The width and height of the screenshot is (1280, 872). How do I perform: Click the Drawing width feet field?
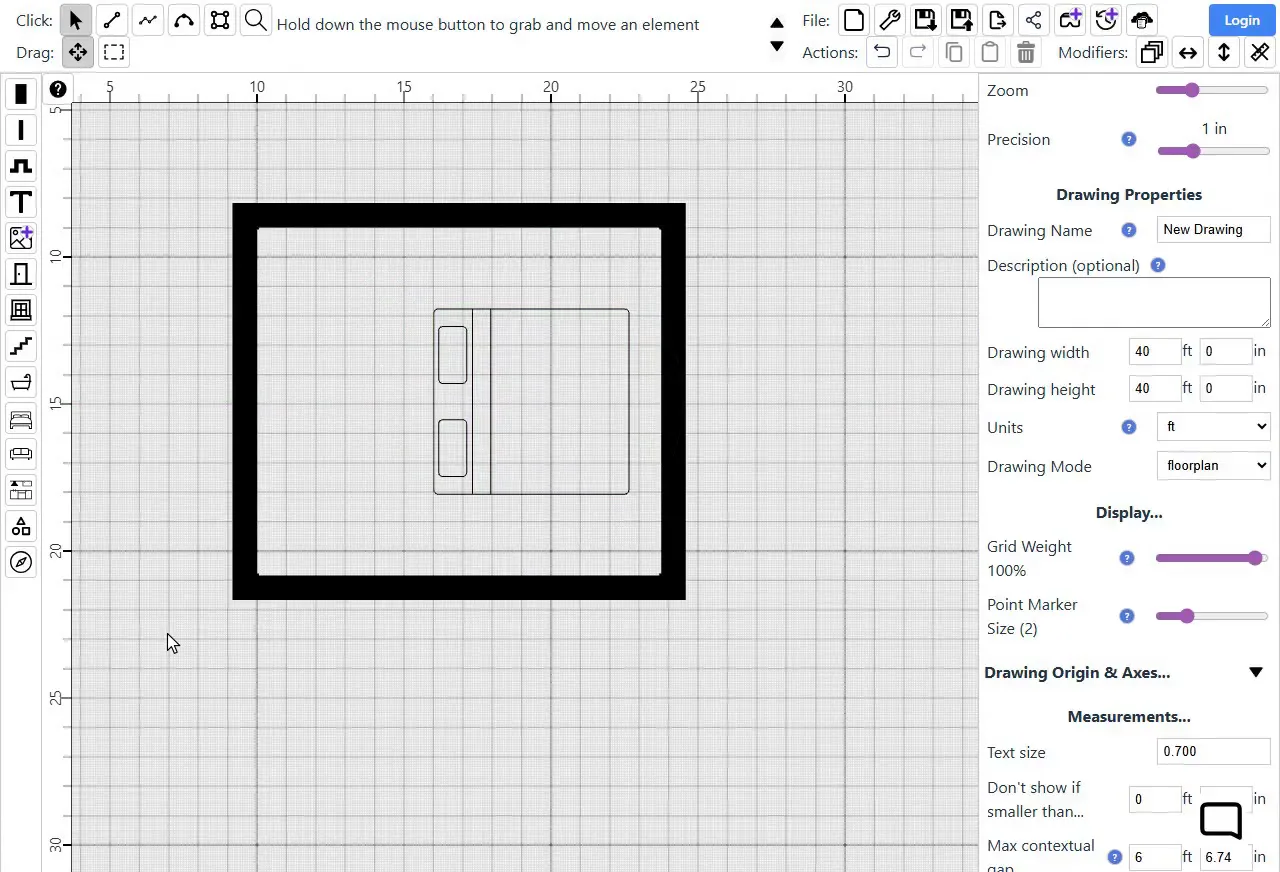(x=1154, y=352)
